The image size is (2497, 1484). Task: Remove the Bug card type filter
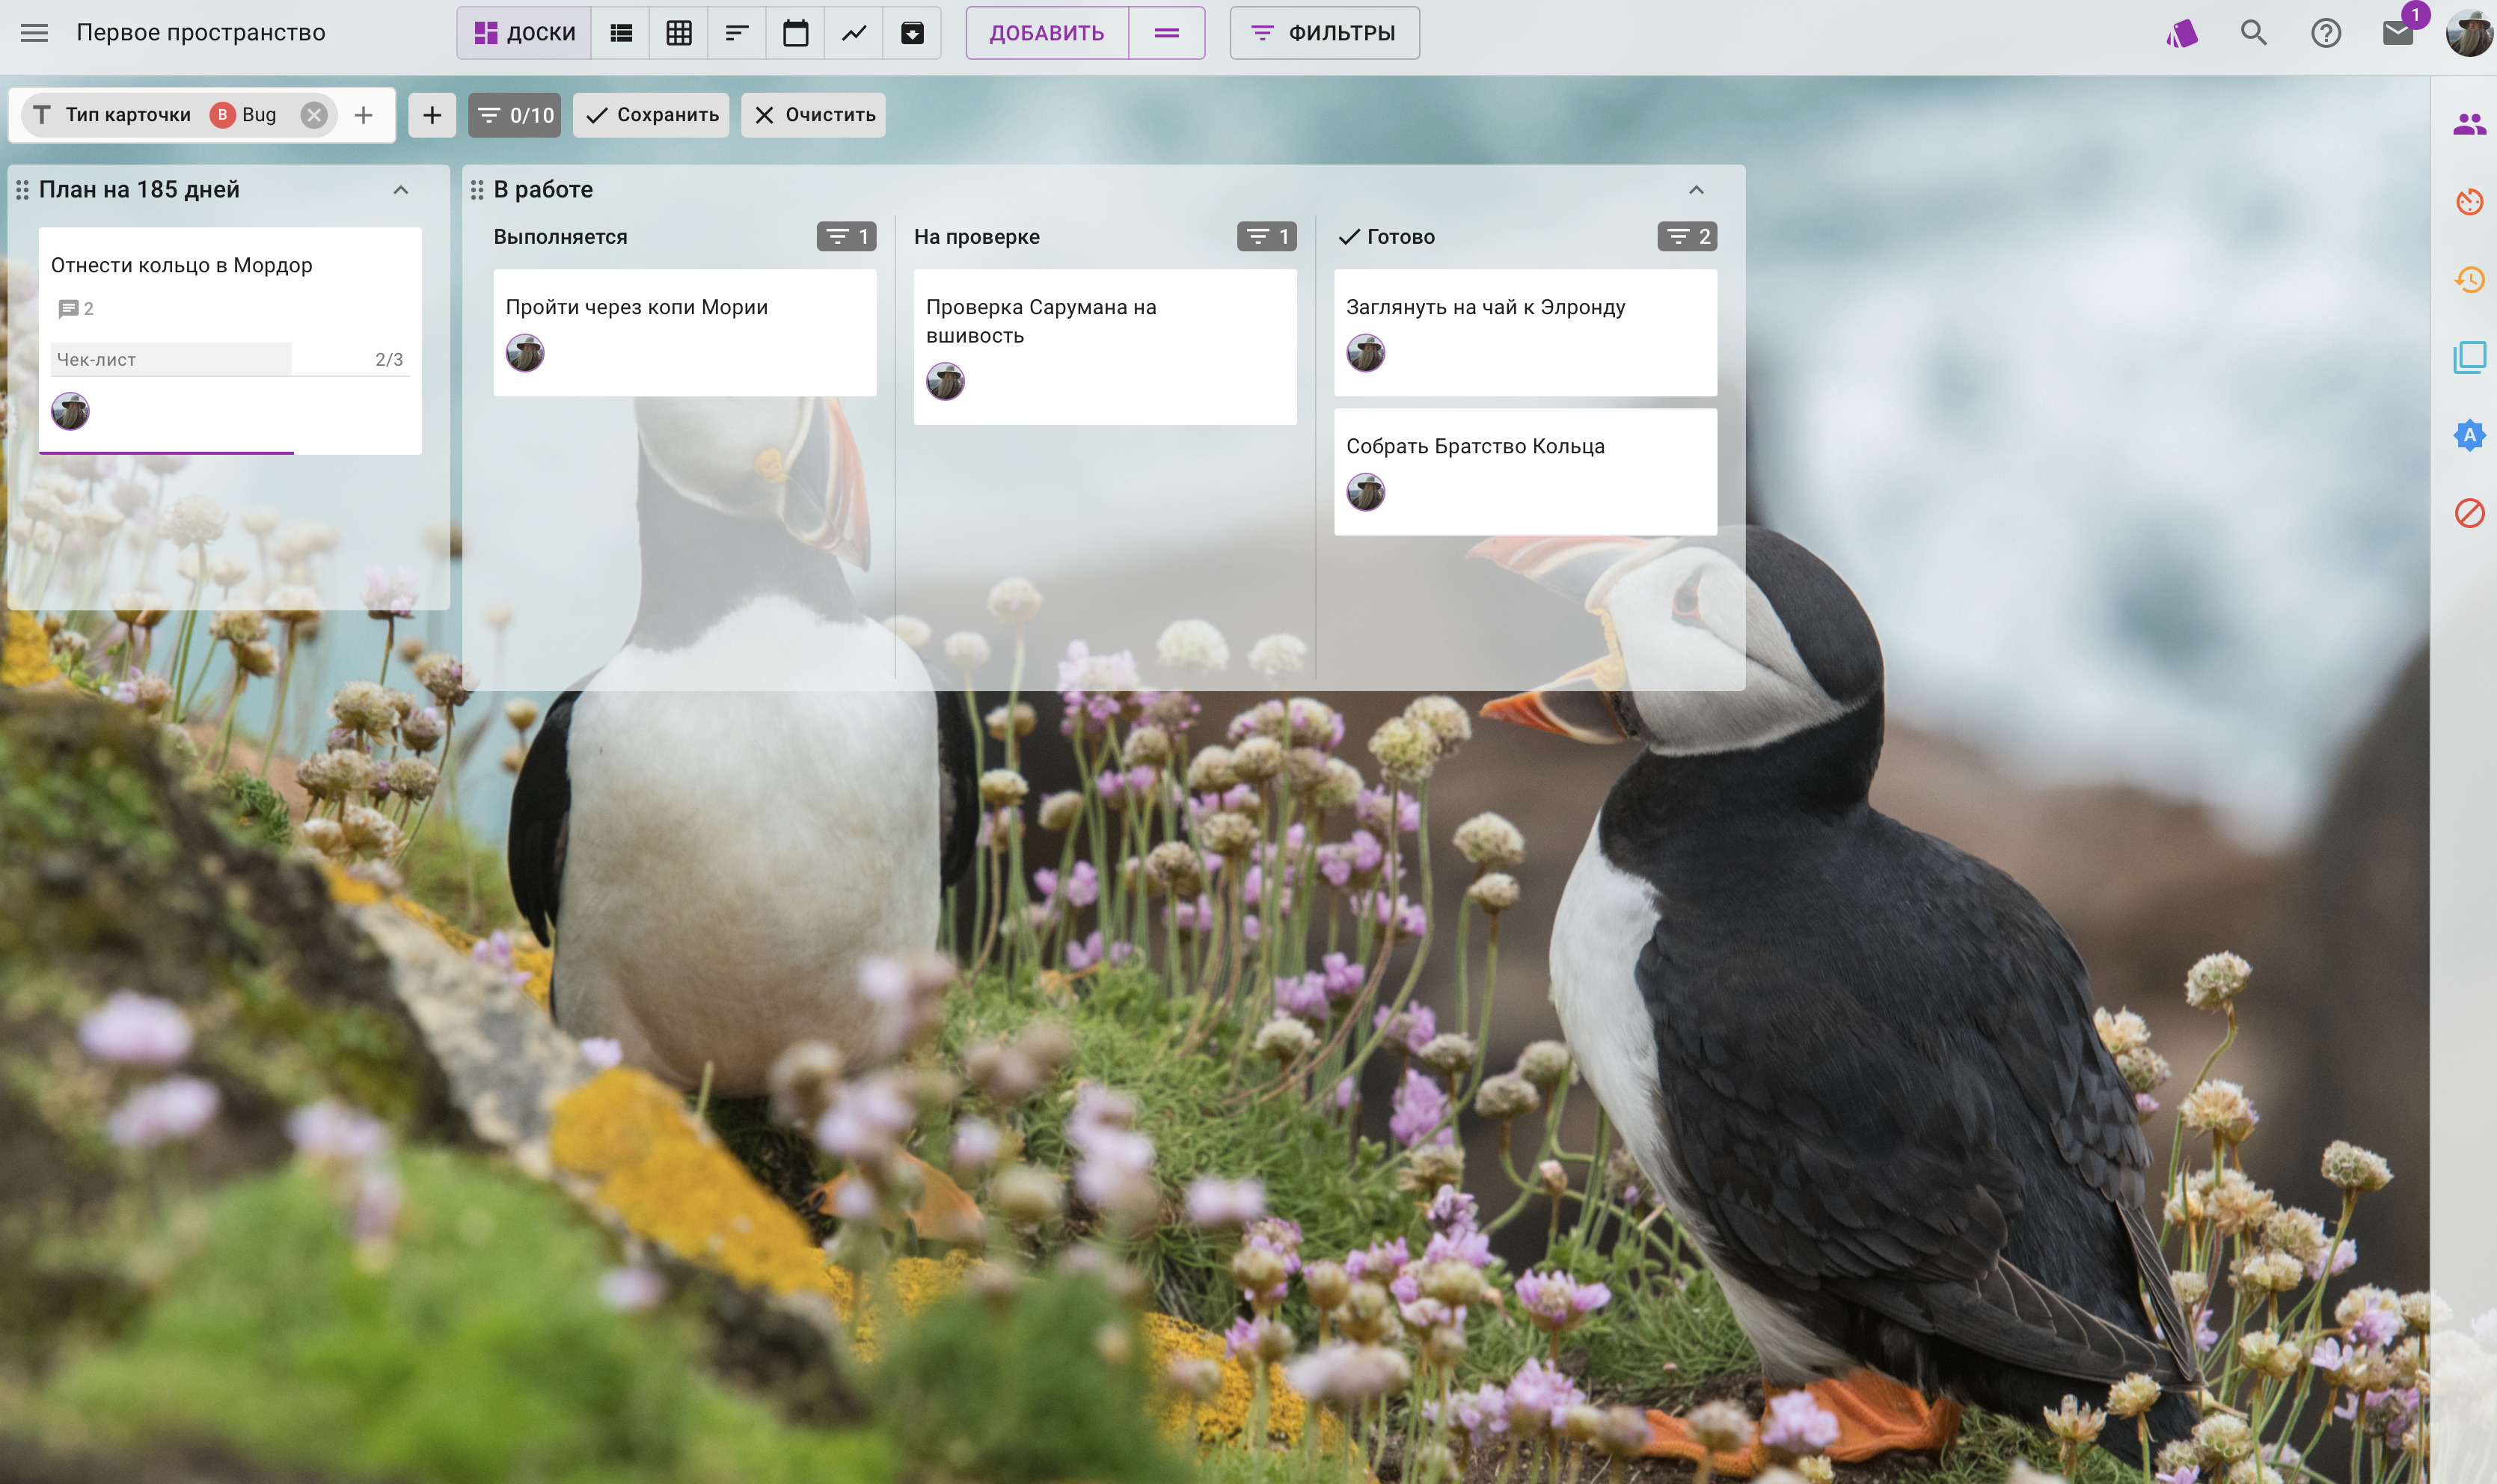(314, 115)
